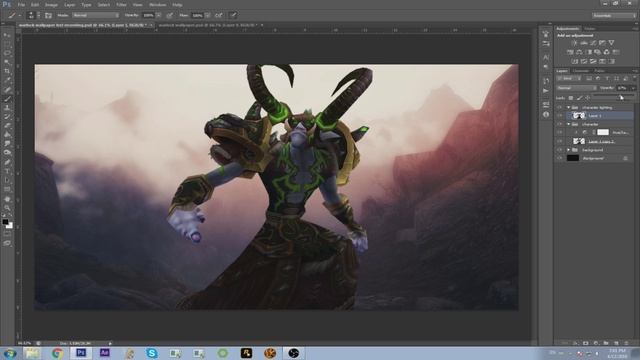Viewport: 640px width, 360px height.
Task: Open brush Opacity slider dropdown arrow
Action: pos(158,16)
